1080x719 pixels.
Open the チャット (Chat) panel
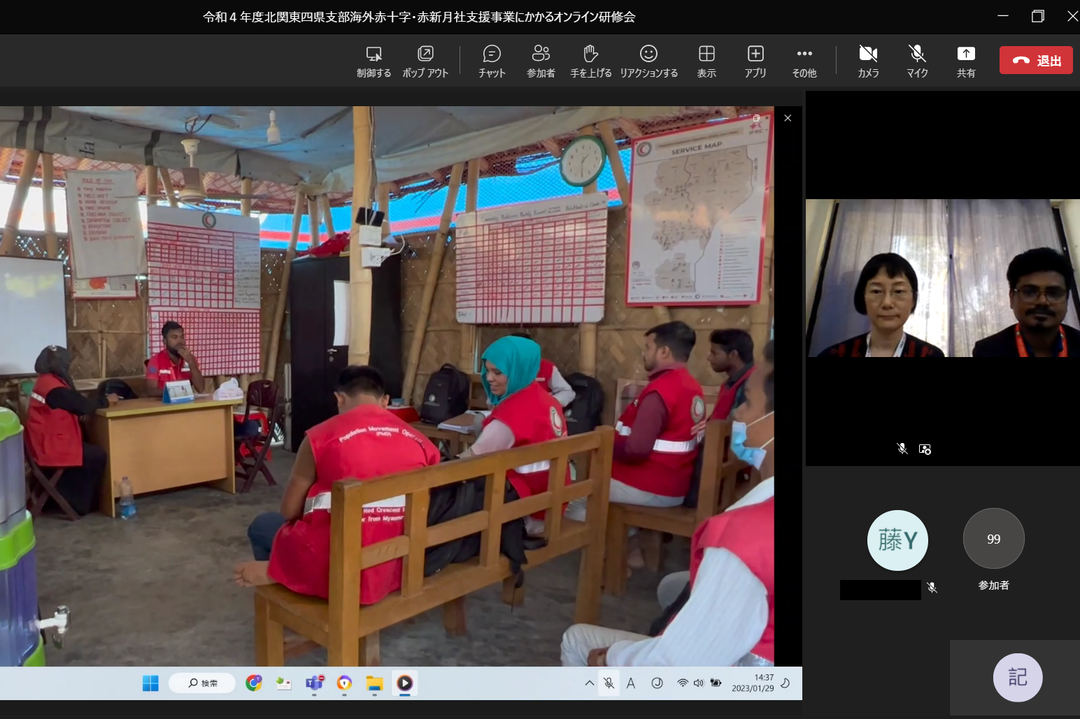point(491,61)
